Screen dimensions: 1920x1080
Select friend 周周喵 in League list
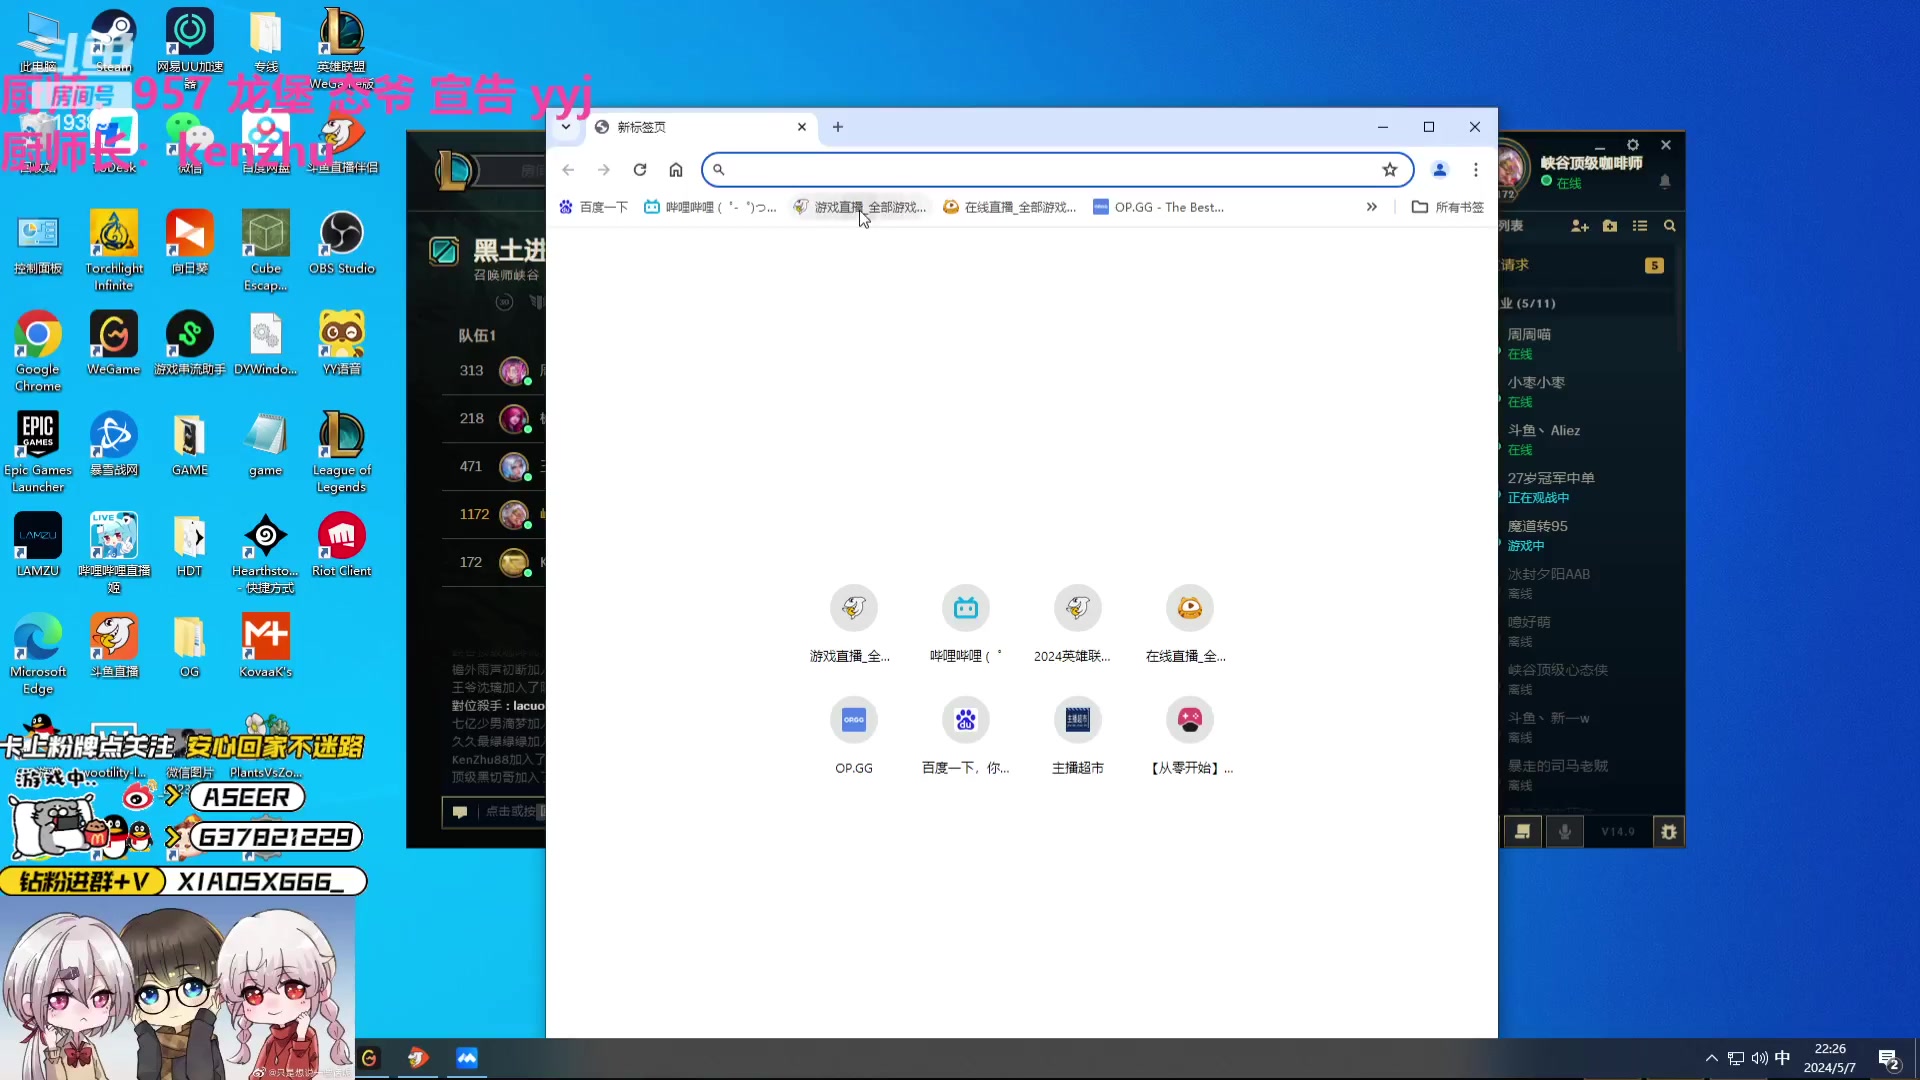tap(1588, 343)
